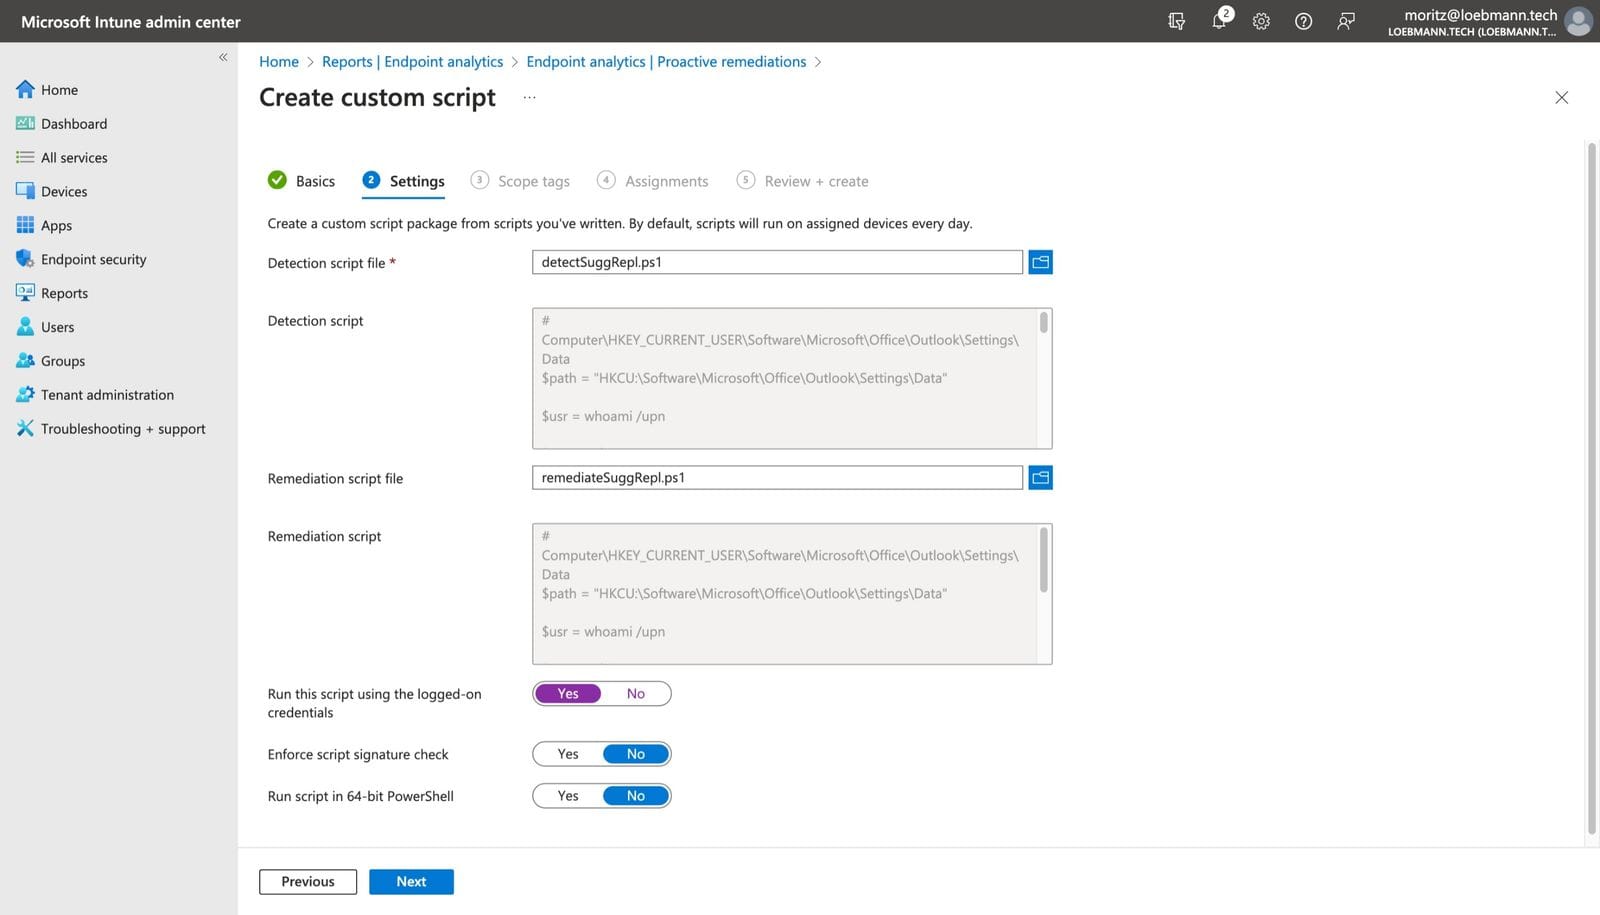The height and width of the screenshot is (915, 1600).
Task: Open account avatar for moritz@loebmann.tech
Action: tap(1578, 21)
